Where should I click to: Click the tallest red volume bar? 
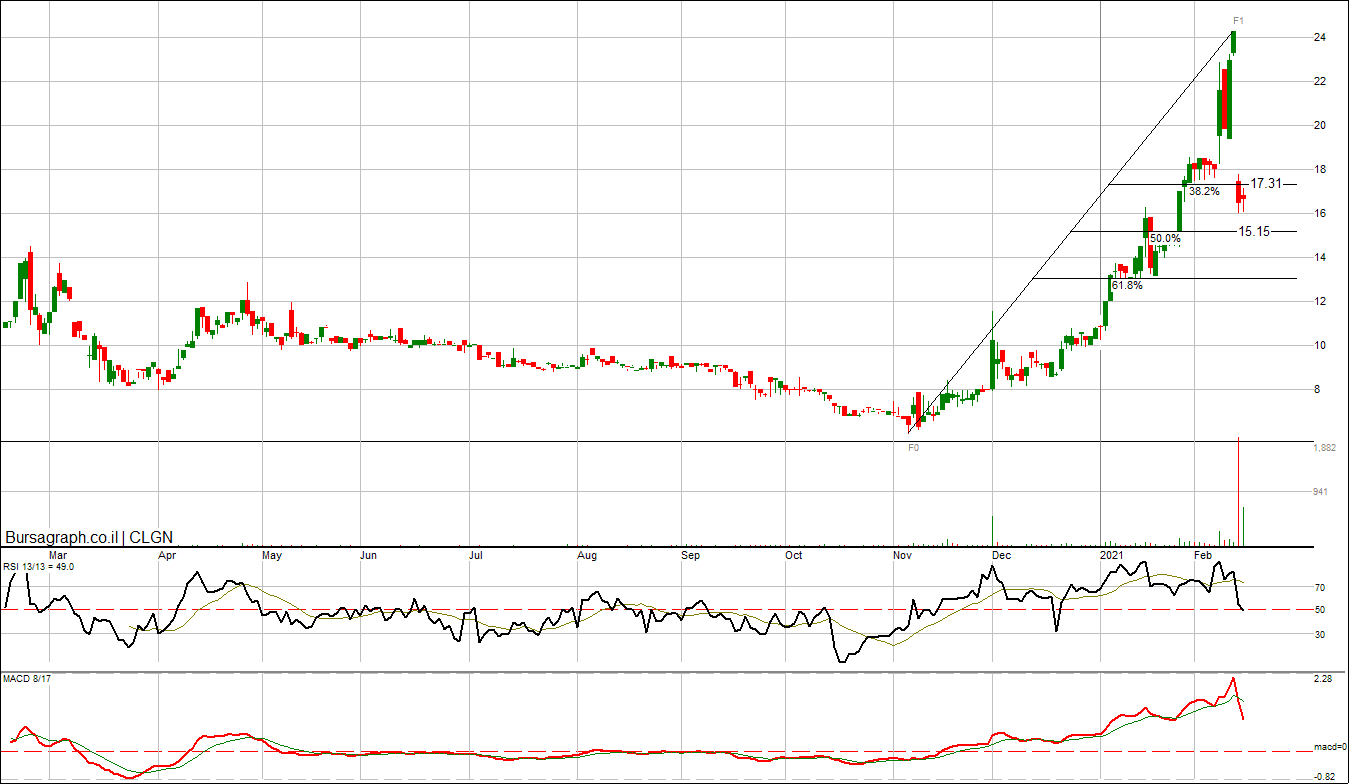pyautogui.click(x=1239, y=490)
